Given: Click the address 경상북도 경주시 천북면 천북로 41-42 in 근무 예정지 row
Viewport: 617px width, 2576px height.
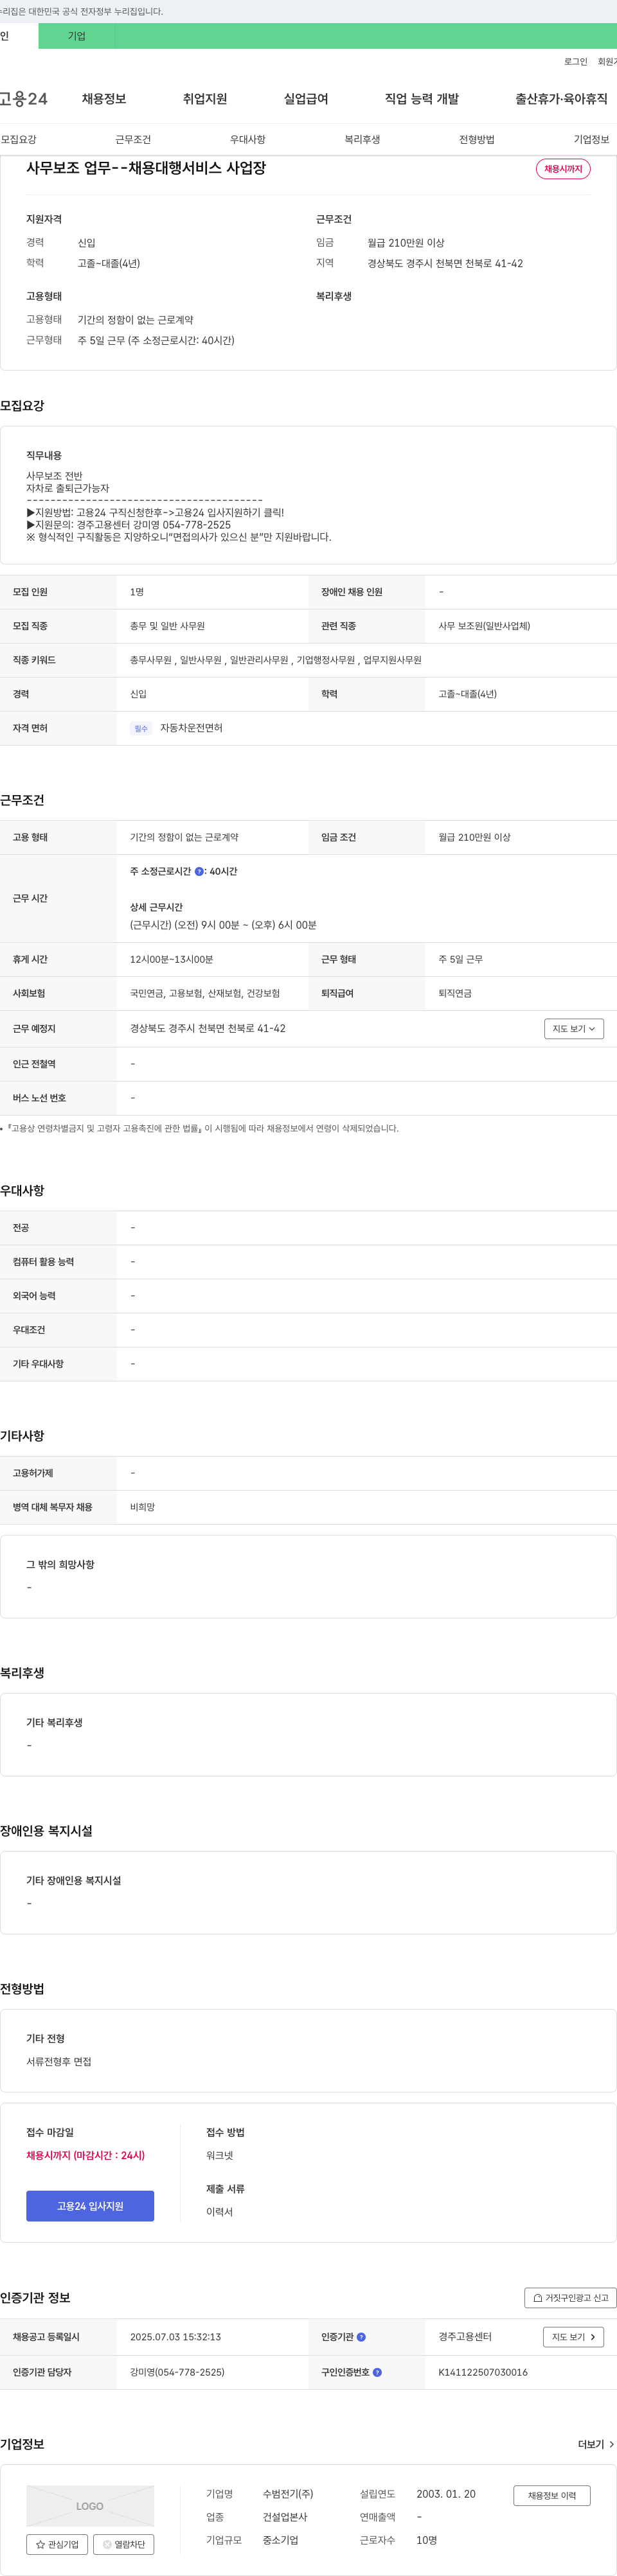Looking at the screenshot, I should point(208,1028).
